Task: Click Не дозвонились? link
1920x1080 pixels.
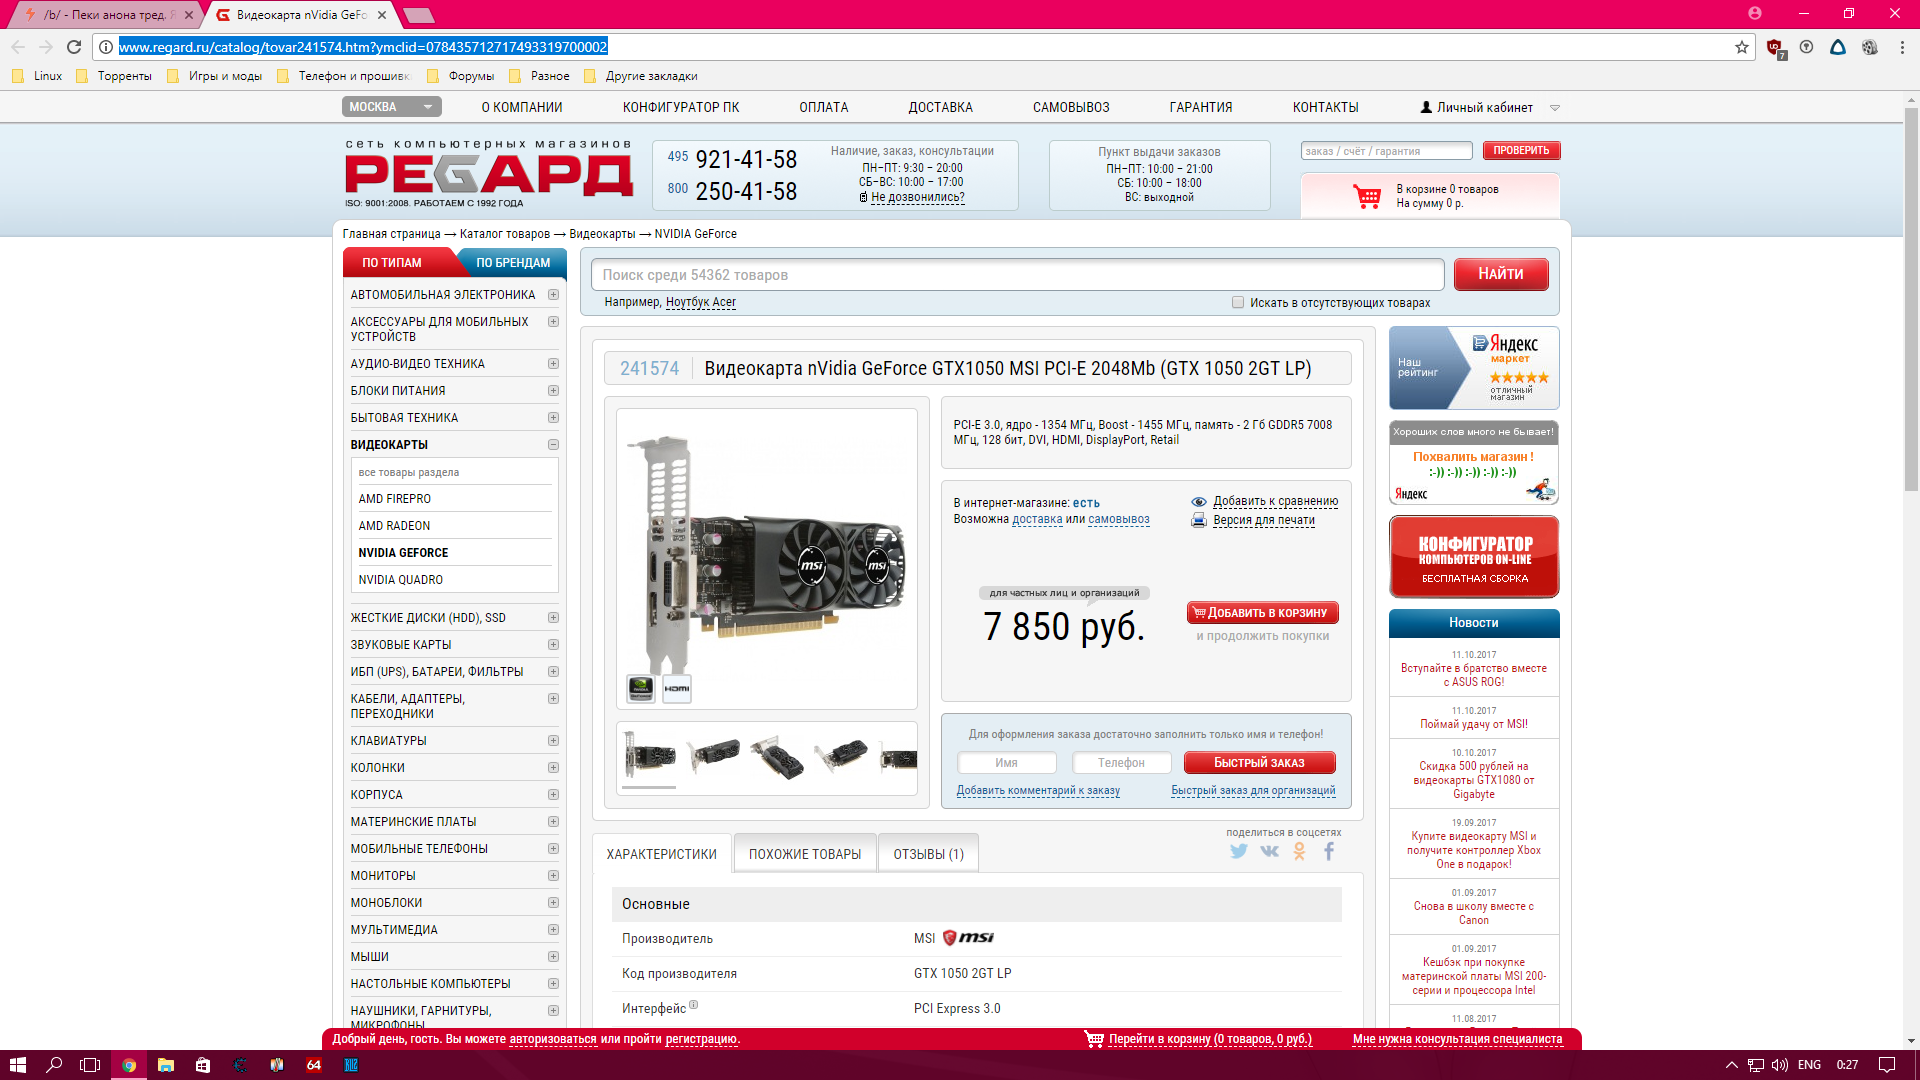Action: (x=917, y=197)
